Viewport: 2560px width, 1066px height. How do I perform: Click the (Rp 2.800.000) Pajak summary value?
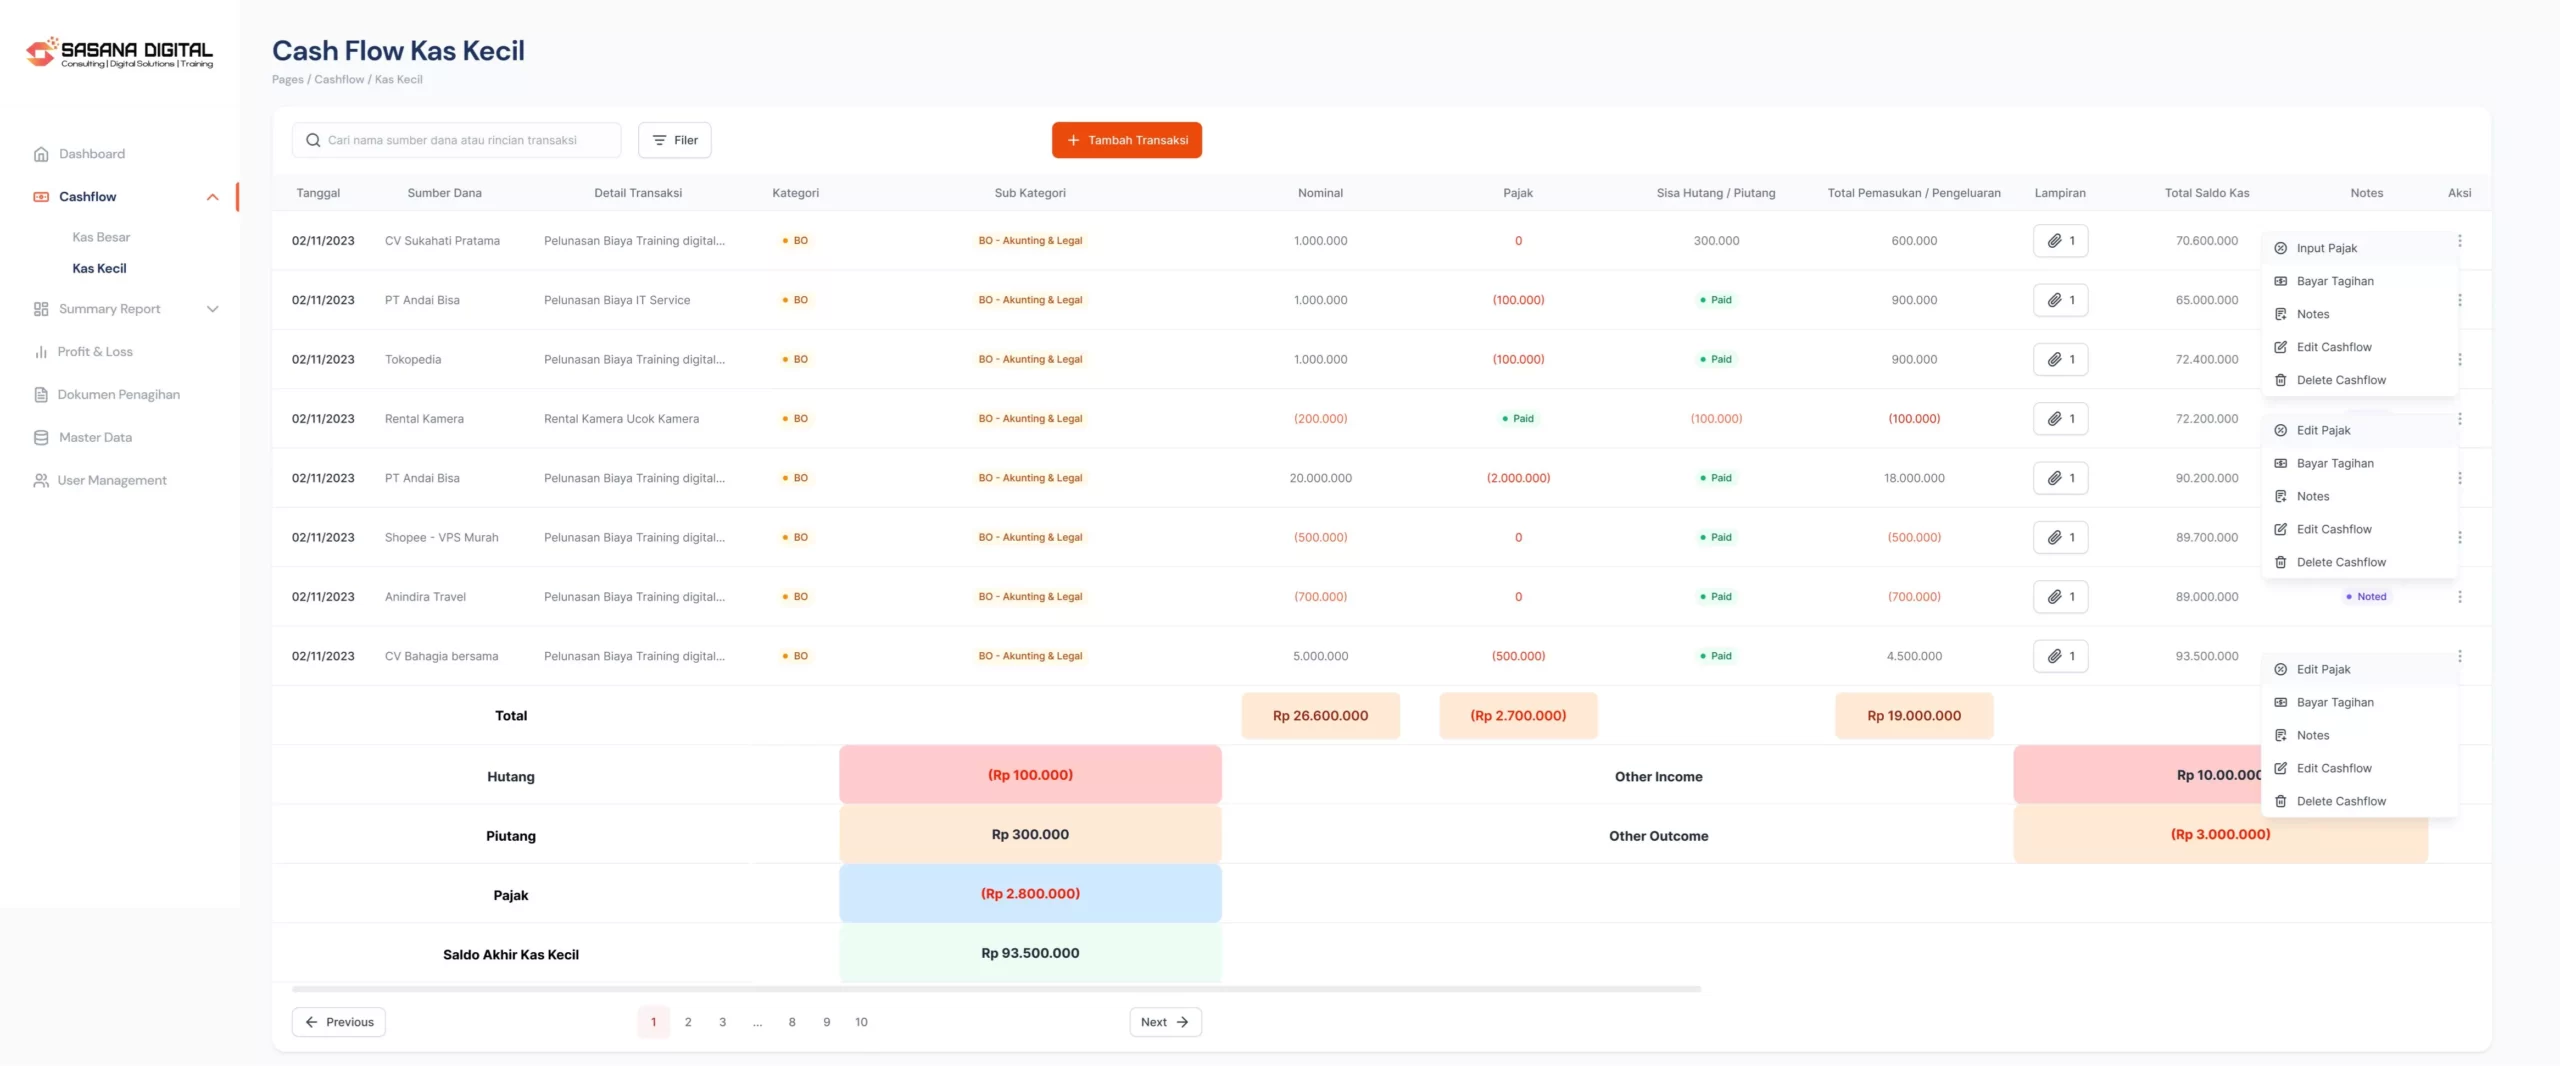point(1030,894)
